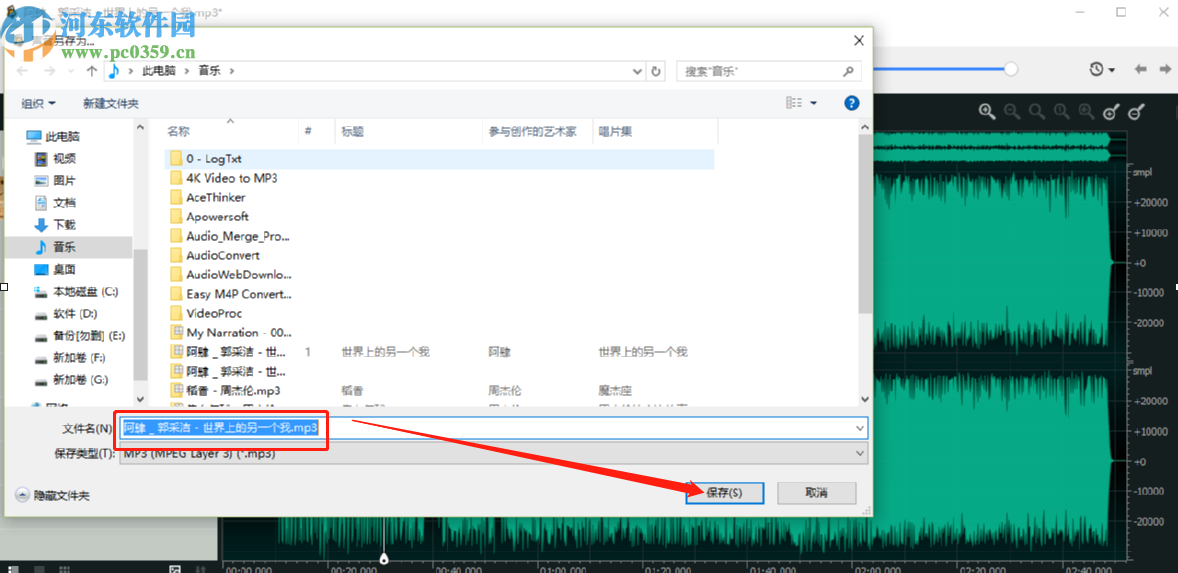The height and width of the screenshot is (573, 1178).
Task: Select 下载 in the navigation tree
Action: (x=55, y=225)
